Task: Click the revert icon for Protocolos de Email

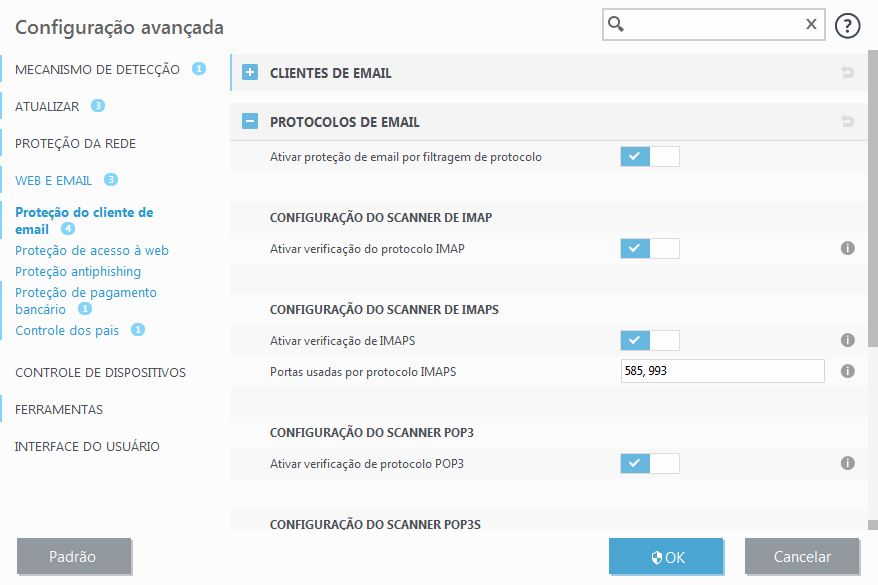Action: click(x=849, y=120)
